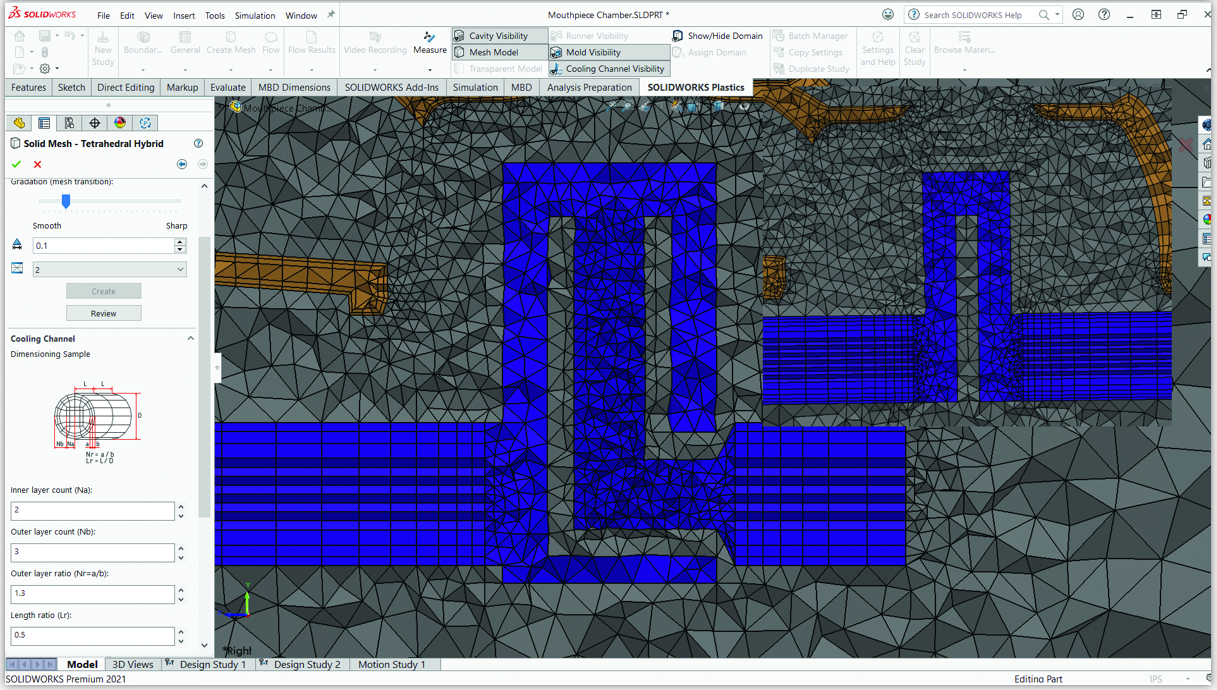This screenshot has width=1217, height=690.
Task: Open help for Solid Mesh panel
Action: coord(198,144)
